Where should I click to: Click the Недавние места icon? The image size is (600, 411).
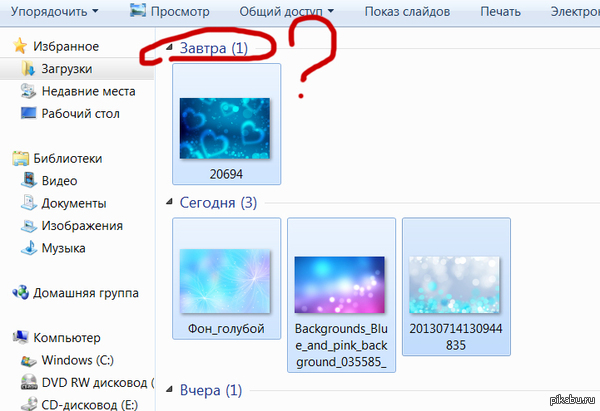28,91
